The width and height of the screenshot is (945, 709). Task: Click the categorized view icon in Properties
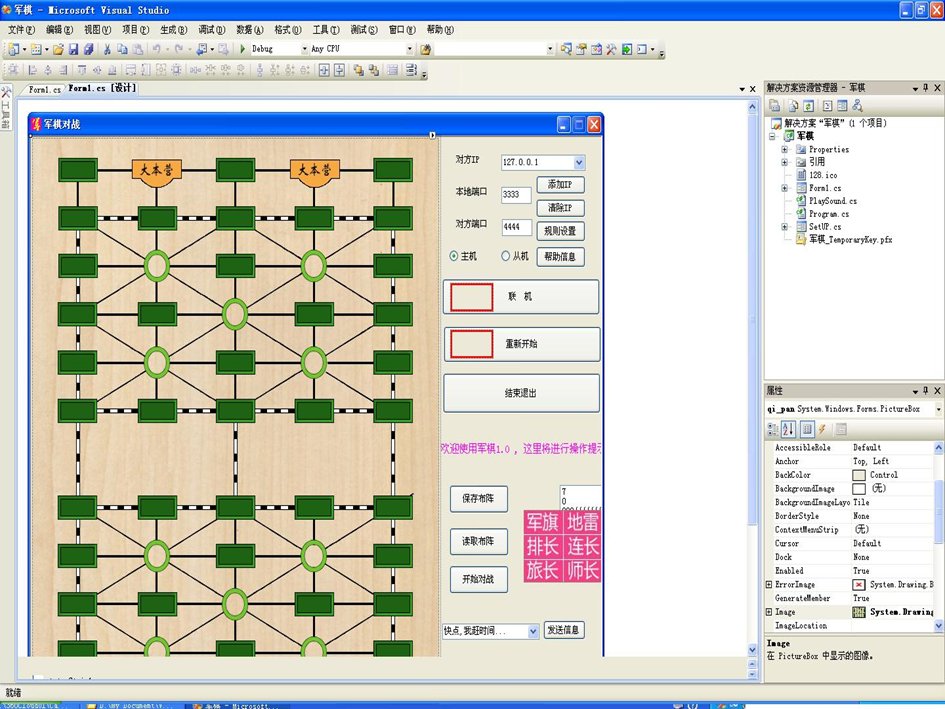click(x=773, y=429)
